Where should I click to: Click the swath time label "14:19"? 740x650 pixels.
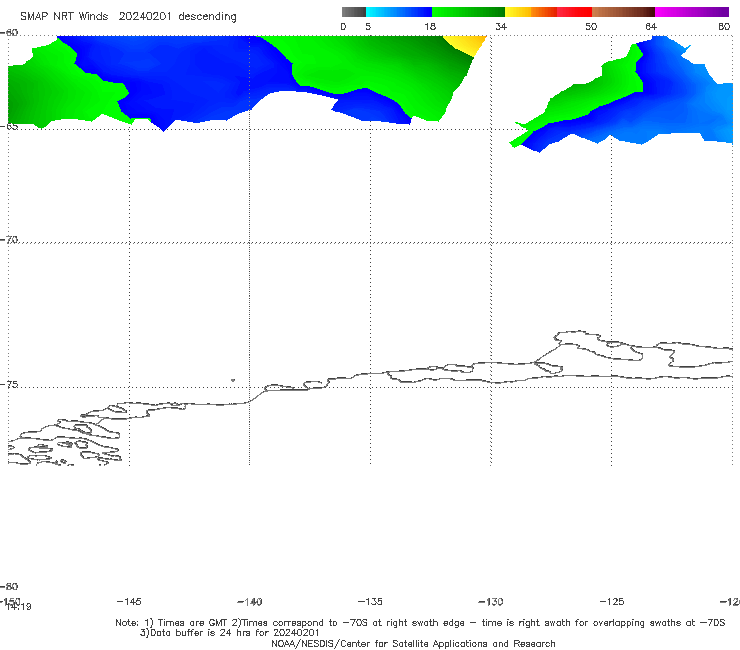pyautogui.click(x=19, y=607)
